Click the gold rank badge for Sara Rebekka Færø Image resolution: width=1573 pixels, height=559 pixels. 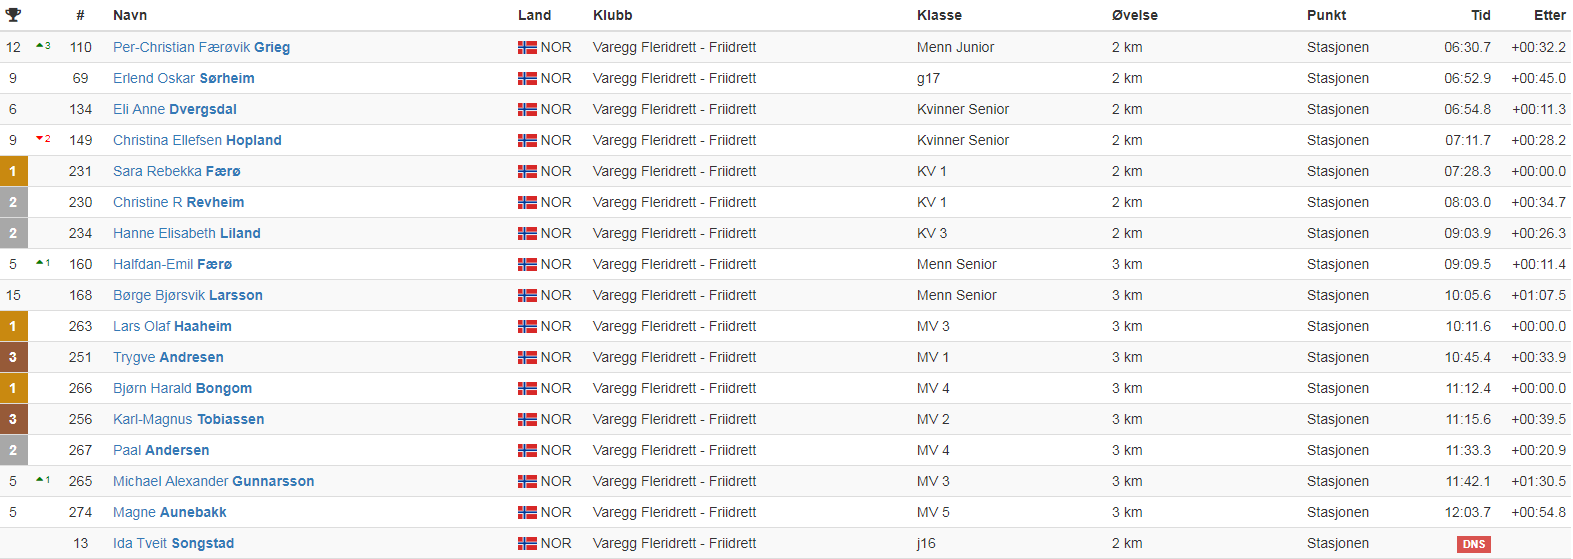(x=13, y=171)
